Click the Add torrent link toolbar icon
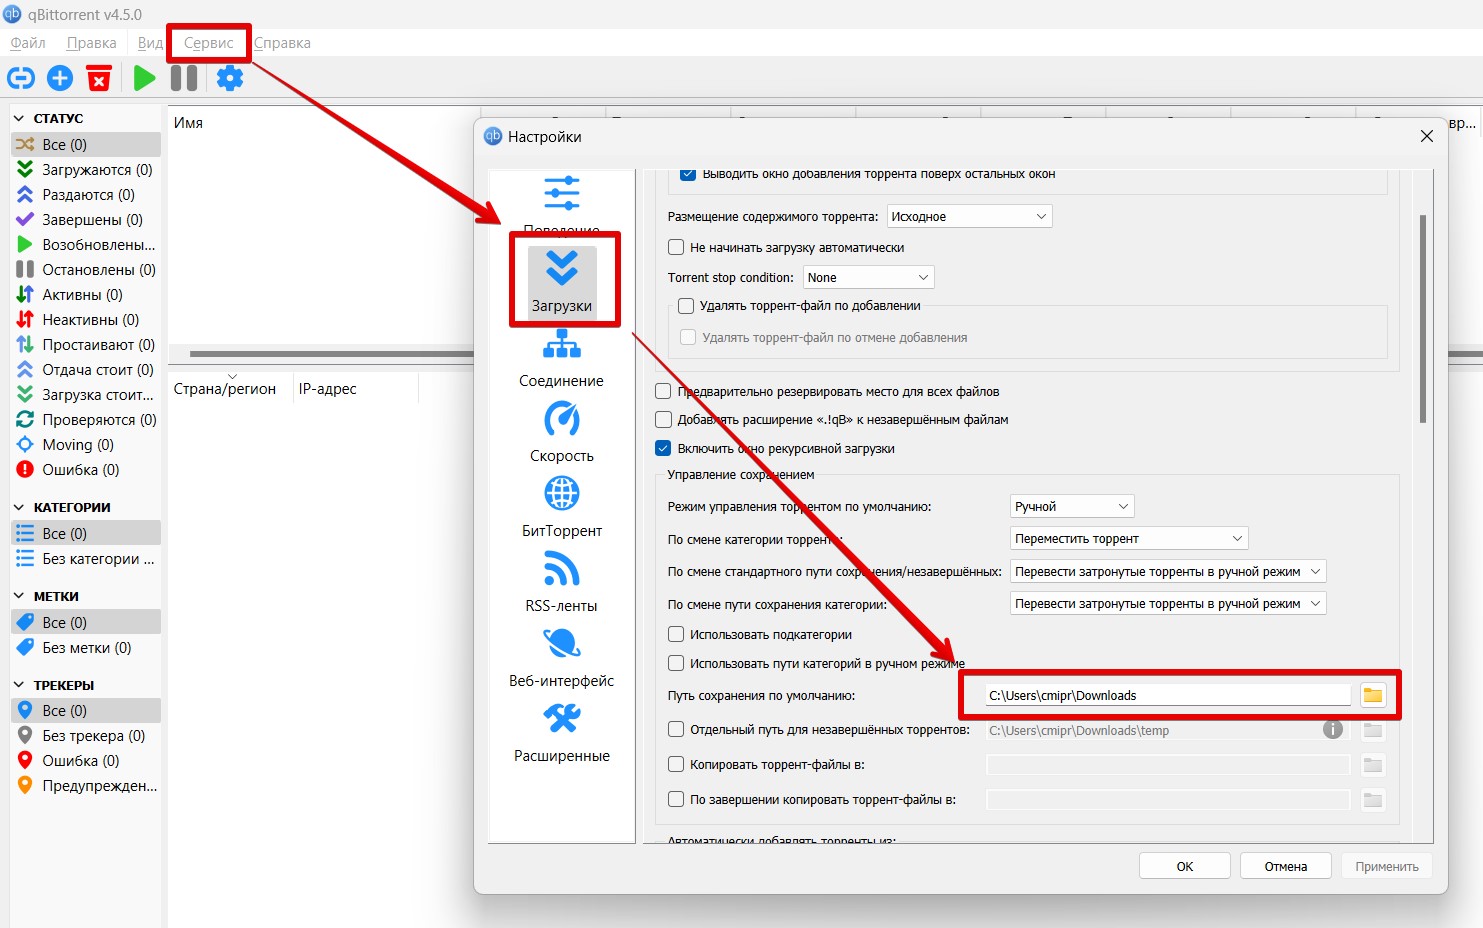Viewport: 1483px width, 928px height. [21, 78]
